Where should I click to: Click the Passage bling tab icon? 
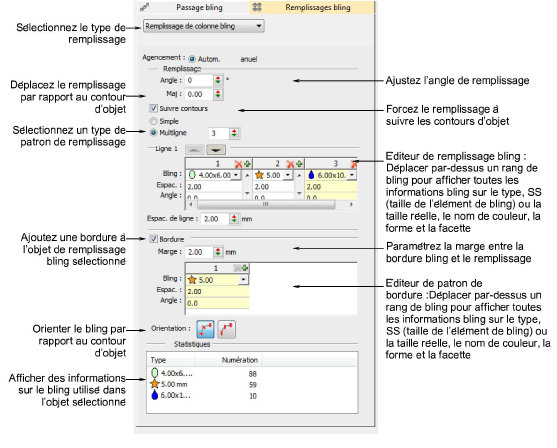pyautogui.click(x=145, y=7)
